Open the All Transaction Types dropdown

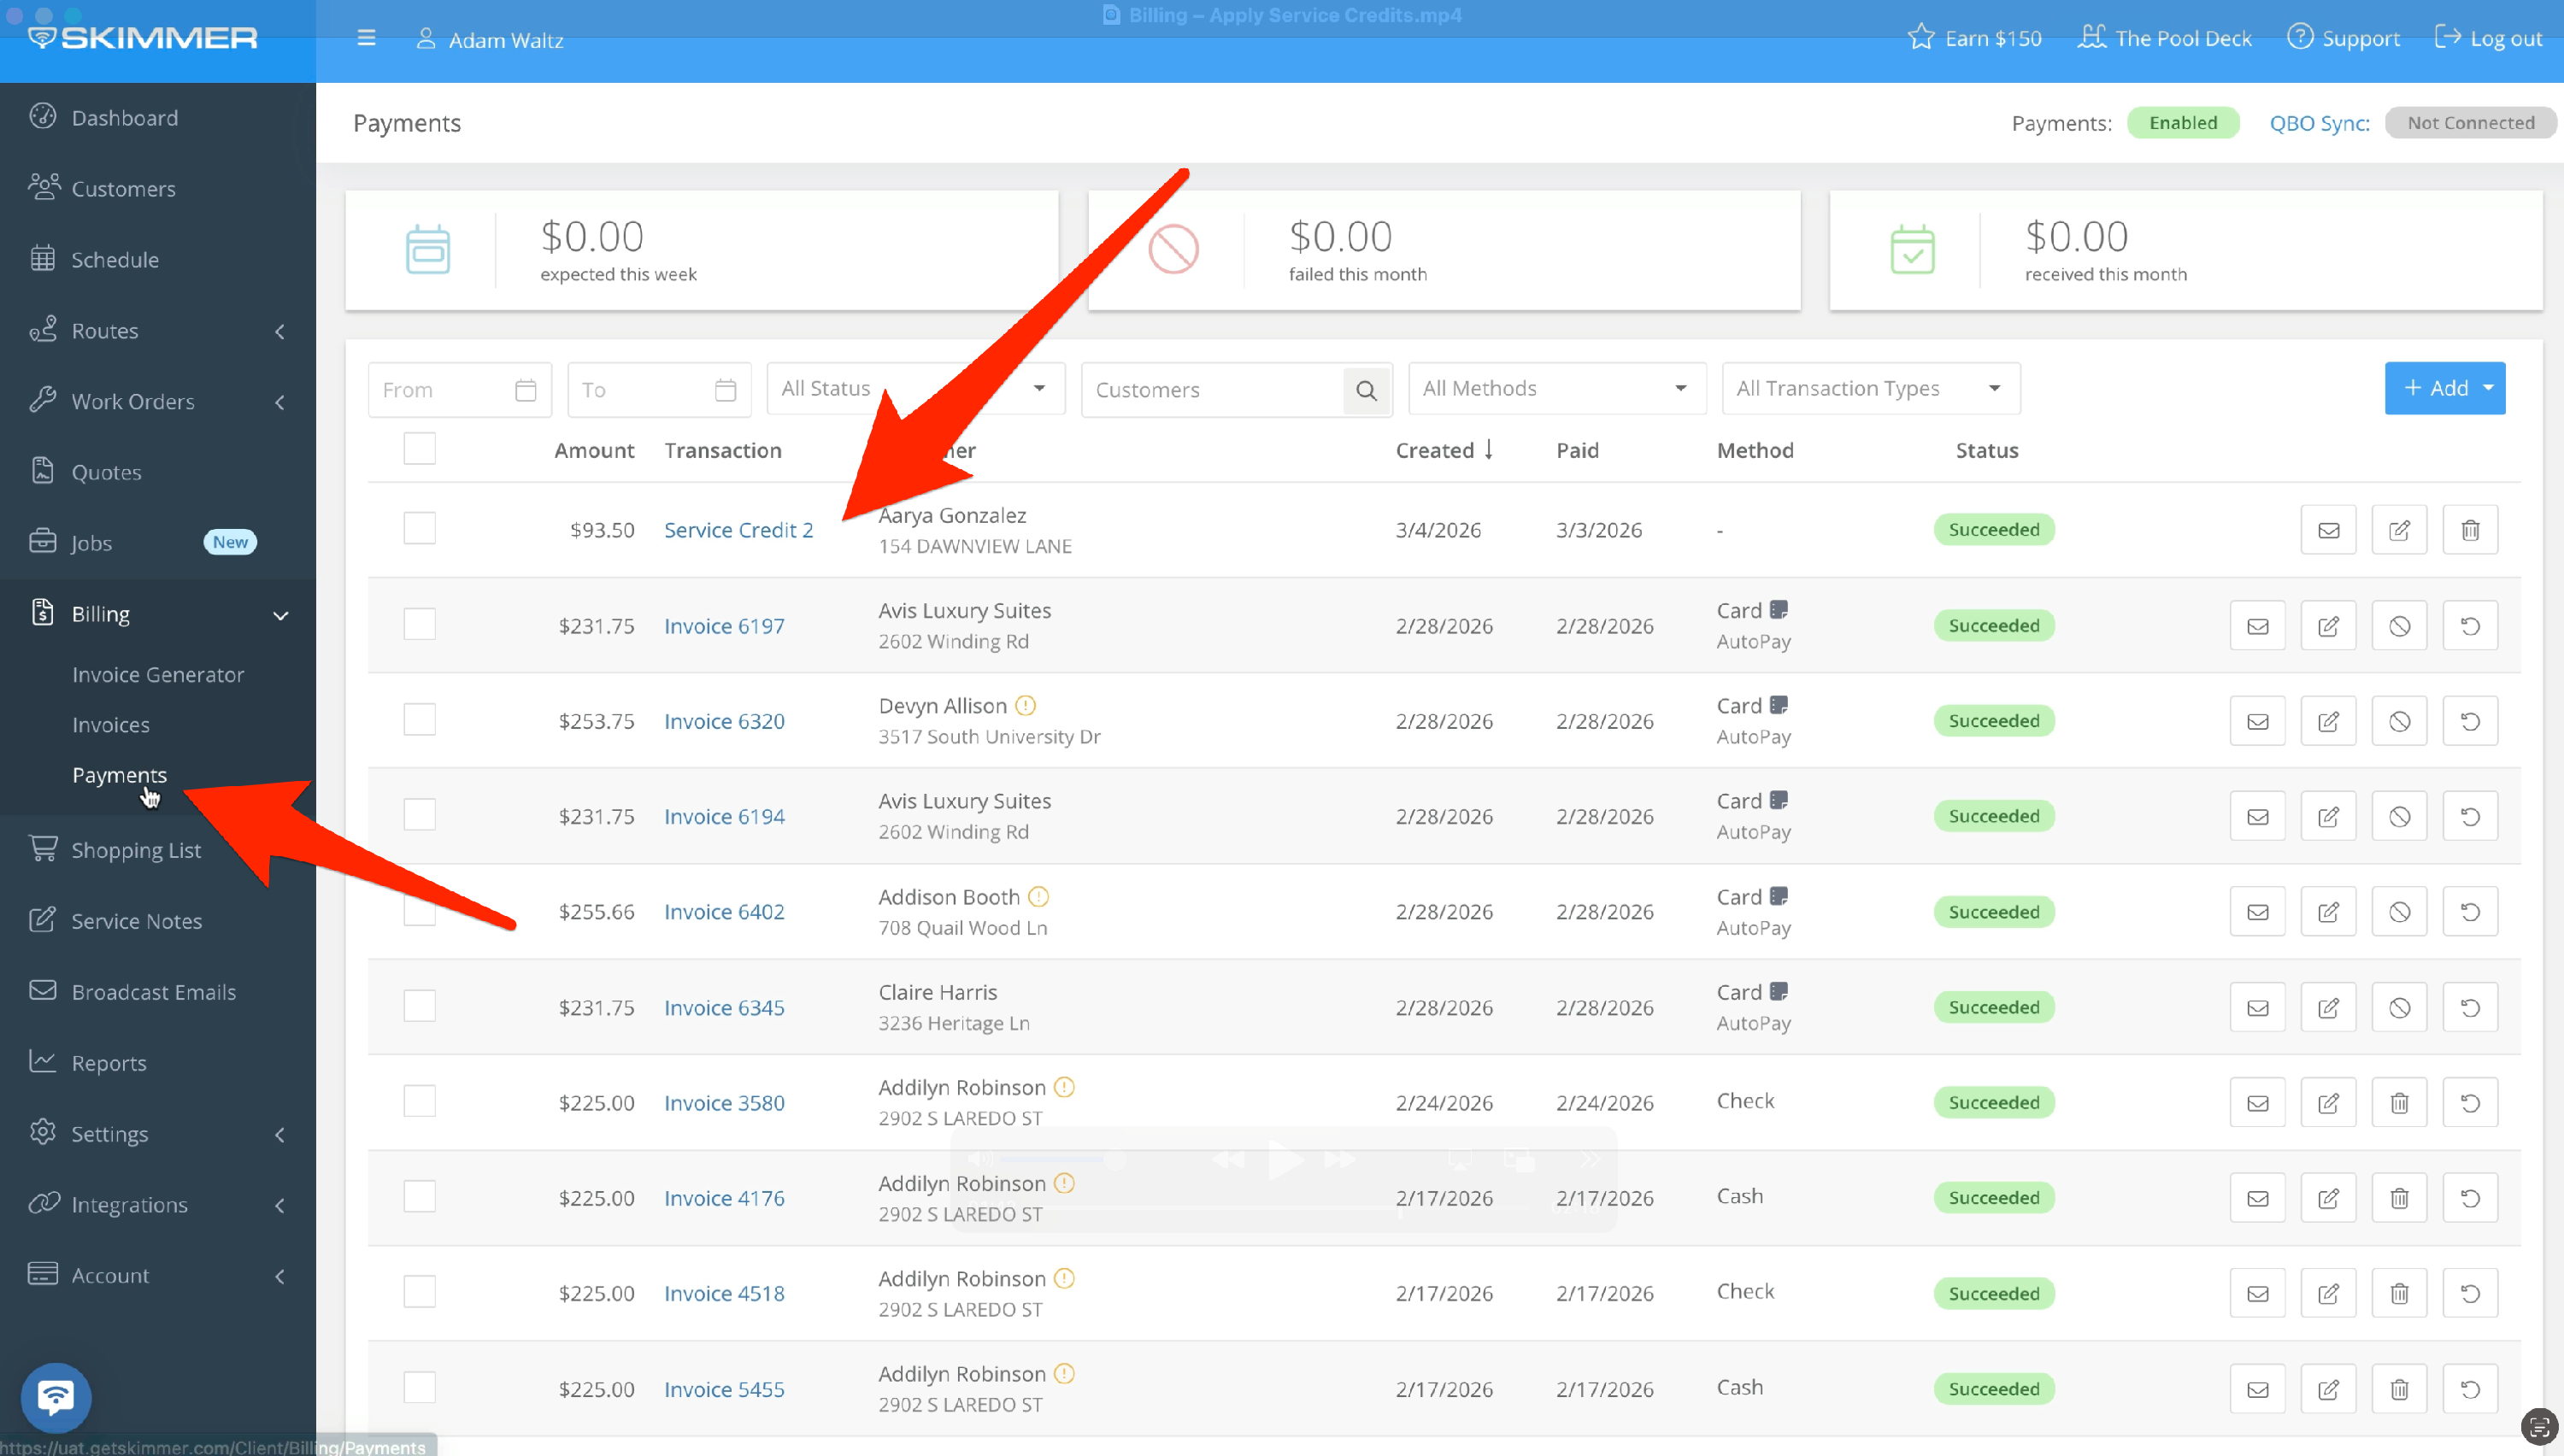pos(1870,388)
